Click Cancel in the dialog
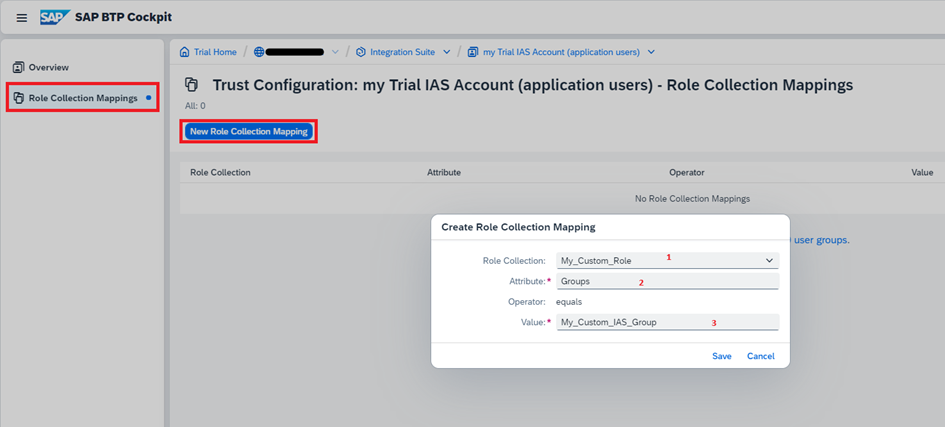The width and height of the screenshot is (945, 427). (761, 356)
